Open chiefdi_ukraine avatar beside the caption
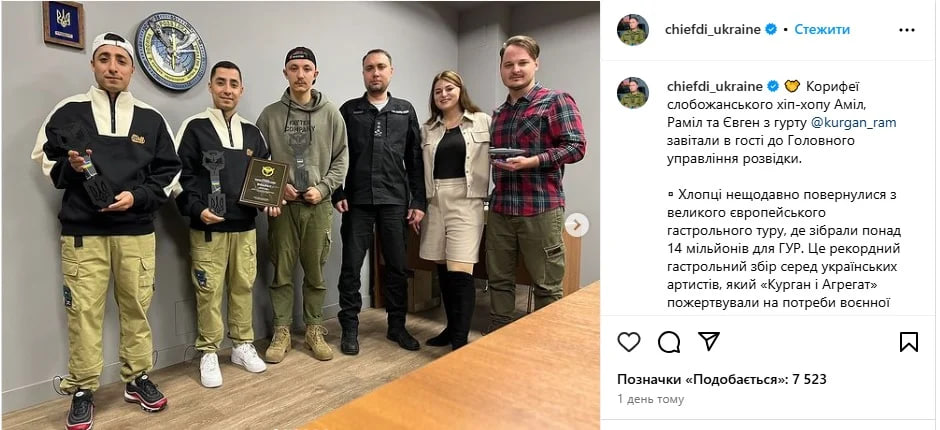 click(x=633, y=93)
